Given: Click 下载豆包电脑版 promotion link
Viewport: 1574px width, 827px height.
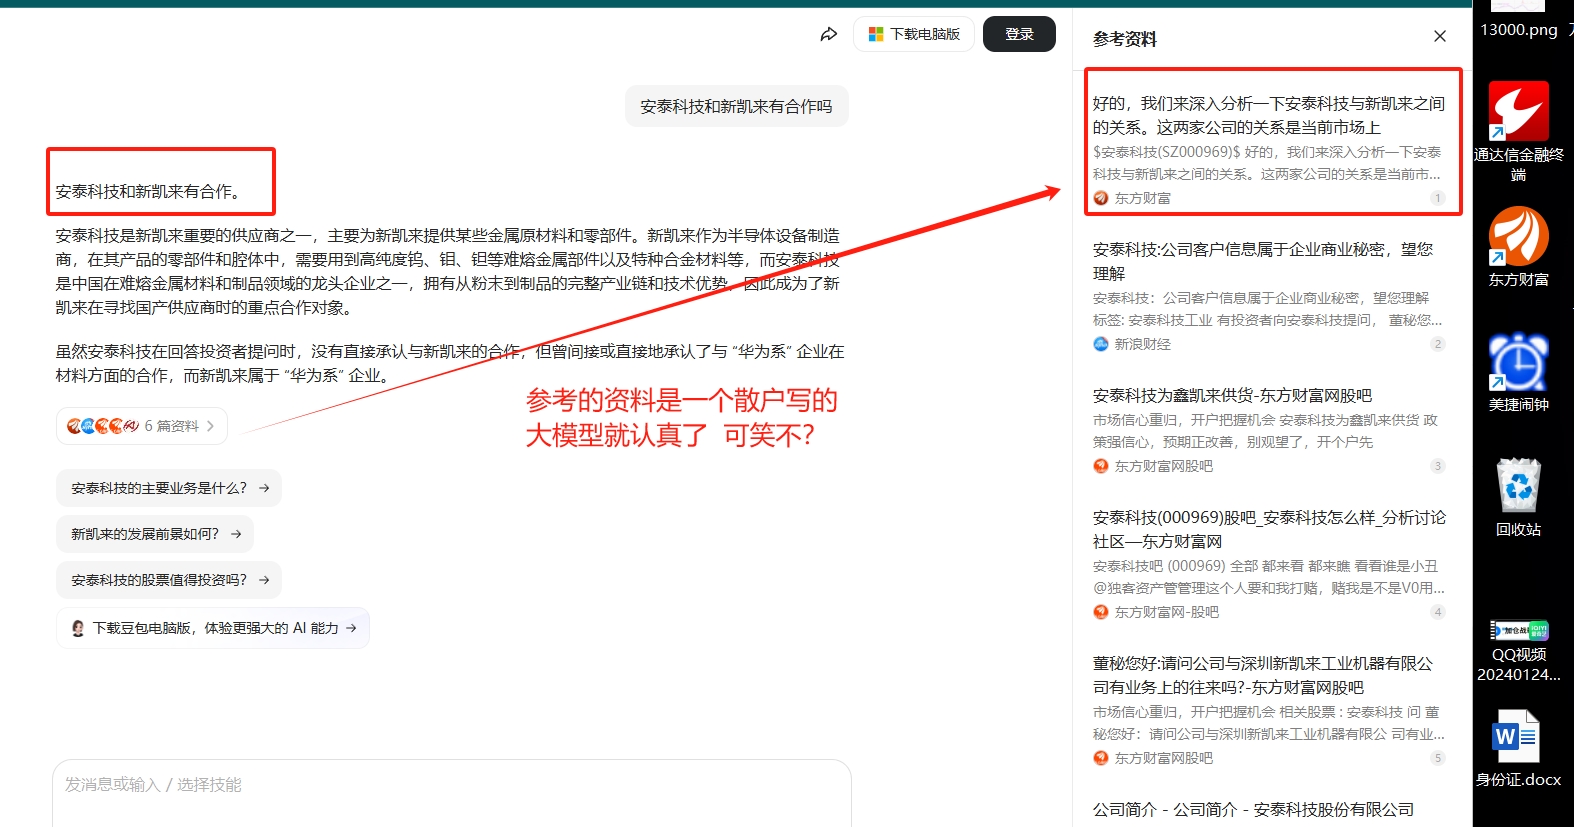Looking at the screenshot, I should tap(213, 628).
